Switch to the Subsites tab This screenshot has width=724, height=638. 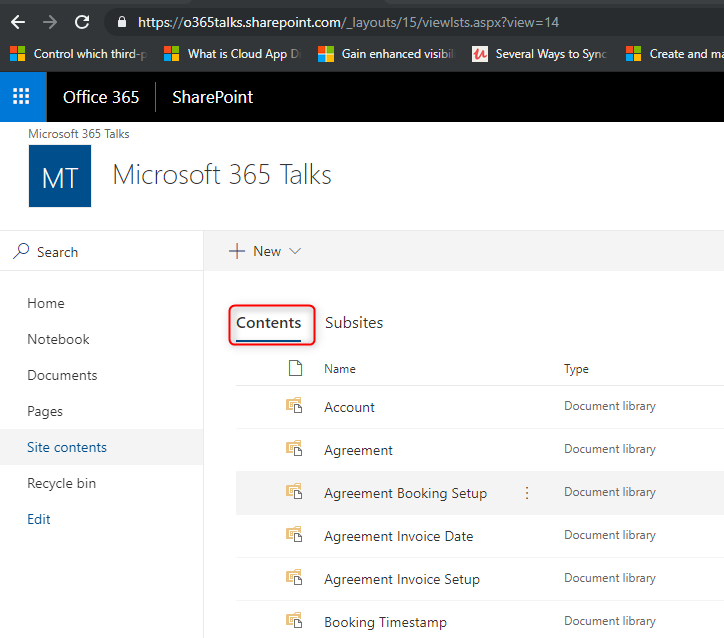354,323
